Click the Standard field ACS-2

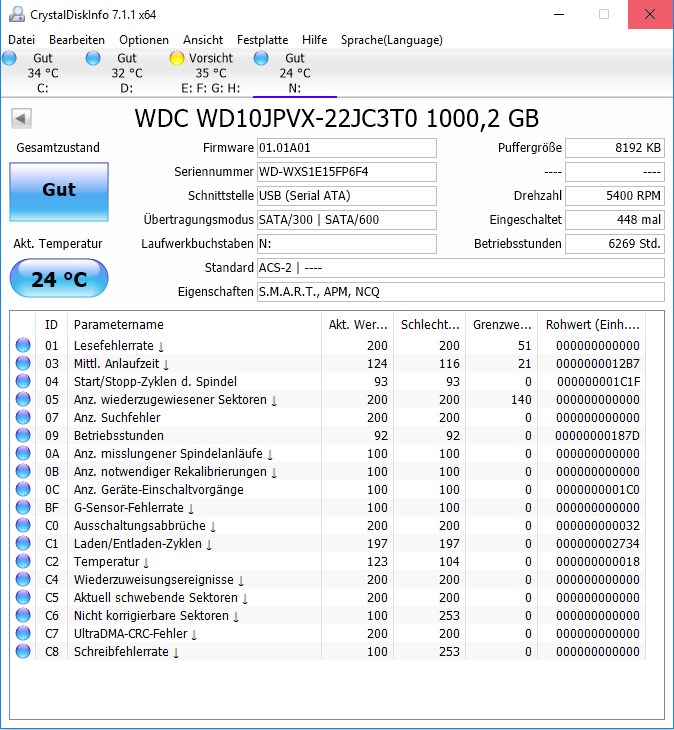461,268
